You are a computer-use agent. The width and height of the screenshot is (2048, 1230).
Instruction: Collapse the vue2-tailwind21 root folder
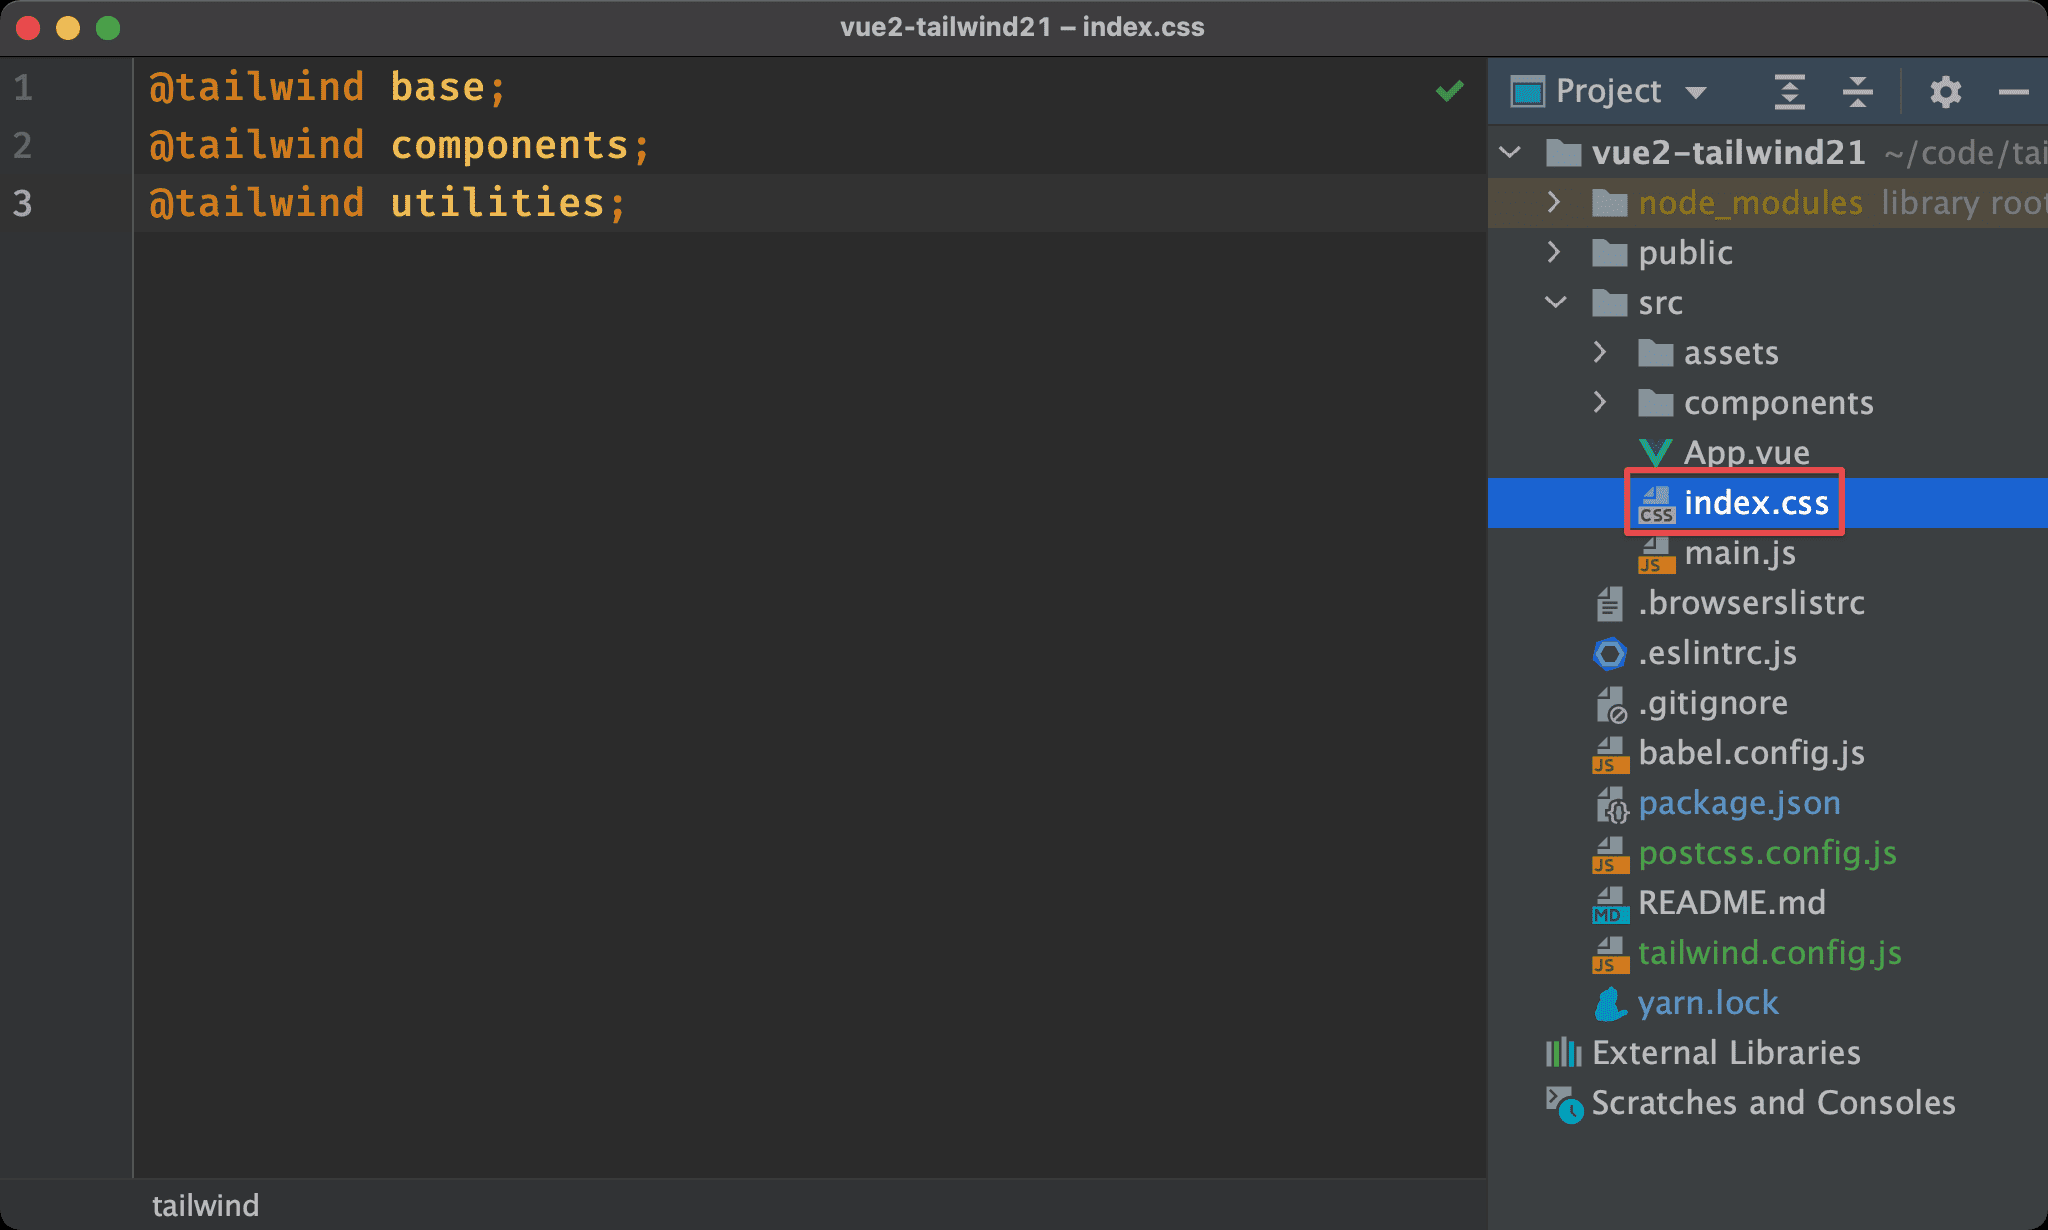click(1511, 153)
